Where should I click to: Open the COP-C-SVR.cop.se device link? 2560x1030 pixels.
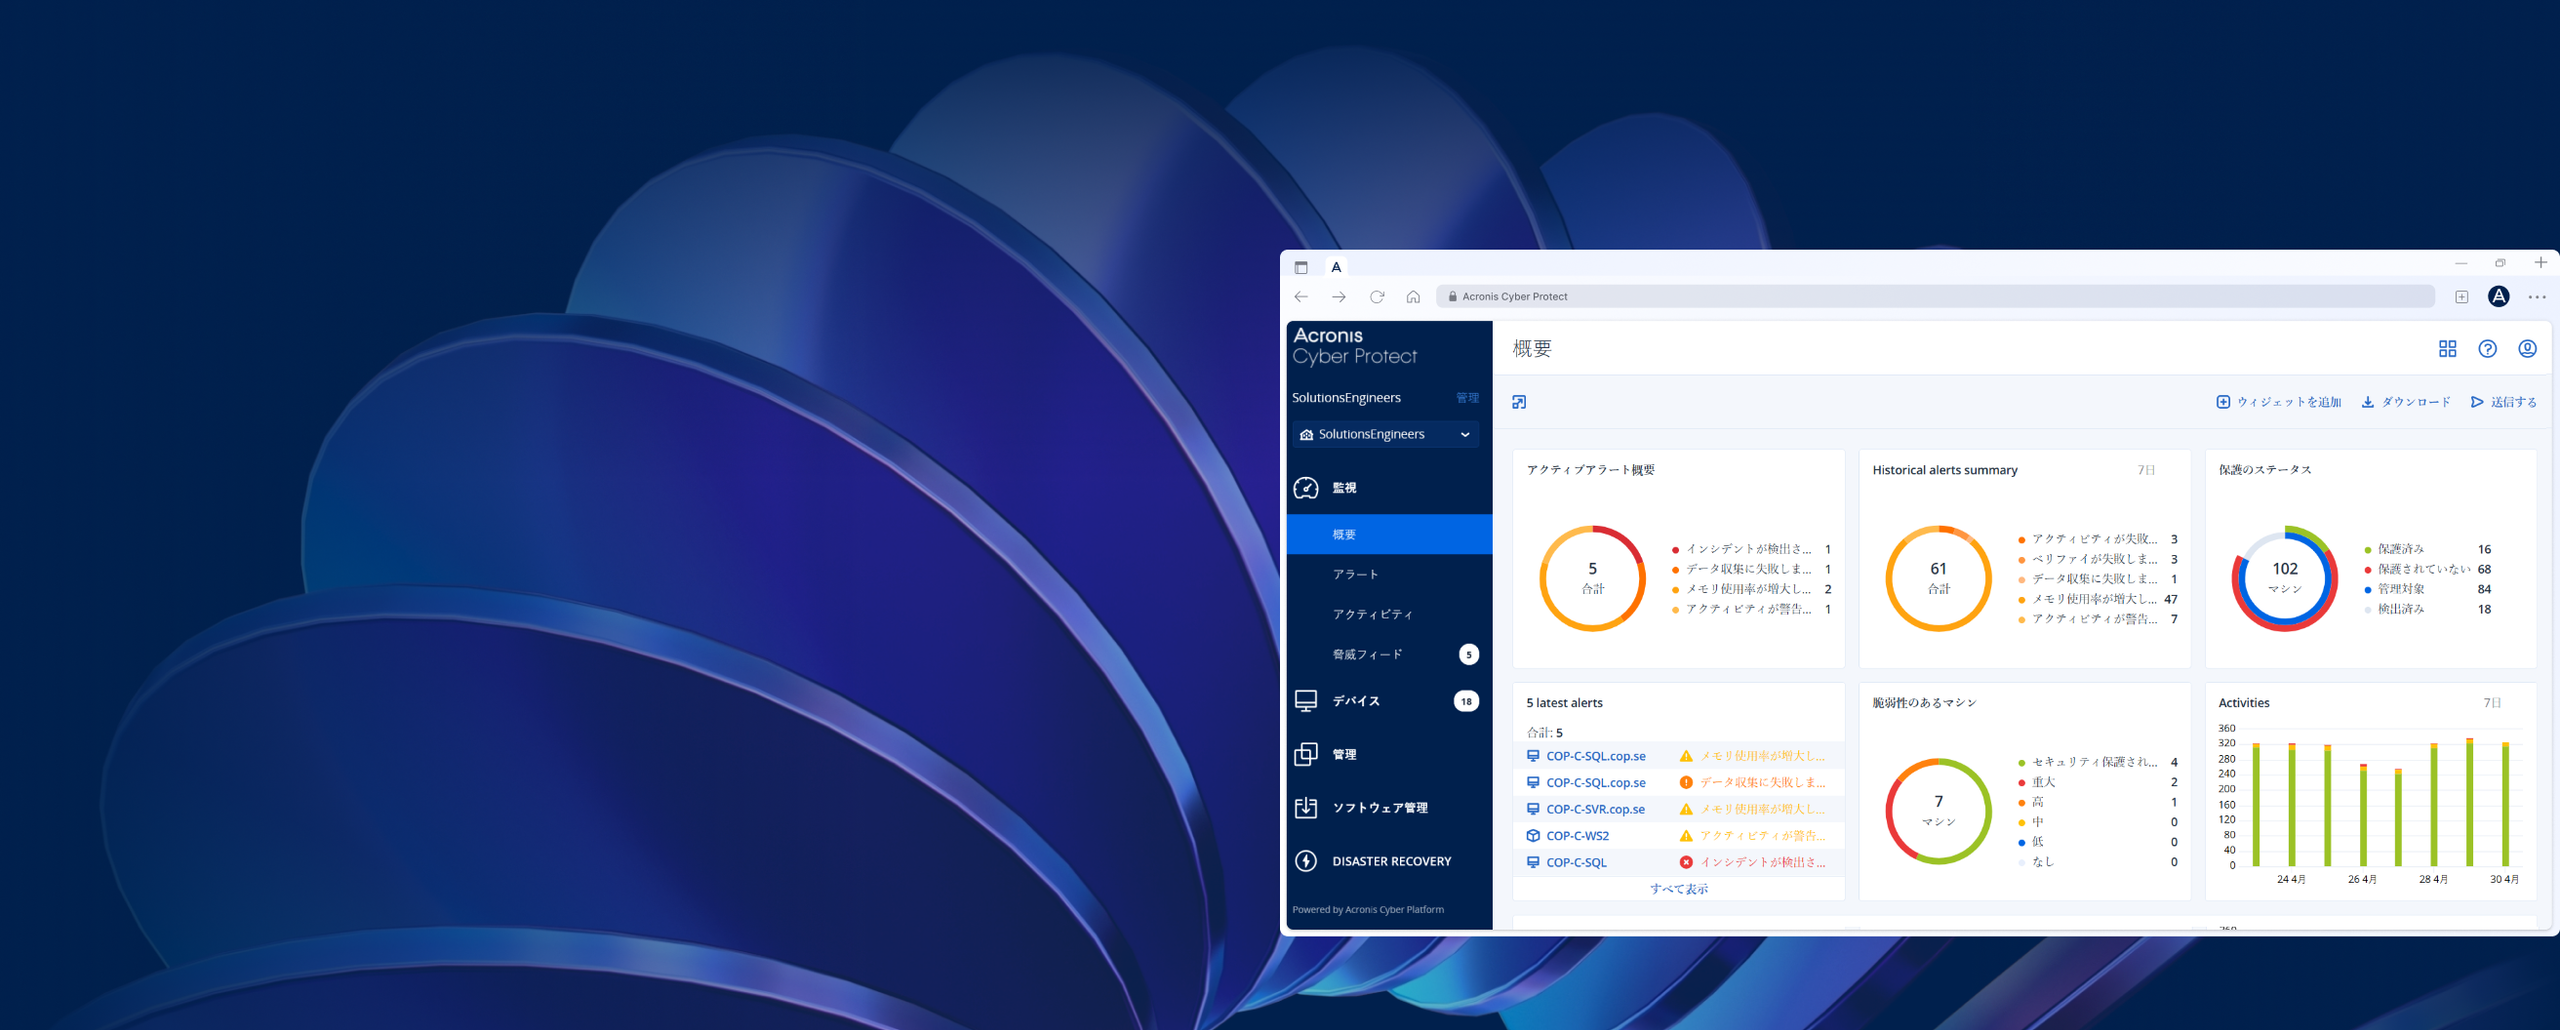[1595, 809]
